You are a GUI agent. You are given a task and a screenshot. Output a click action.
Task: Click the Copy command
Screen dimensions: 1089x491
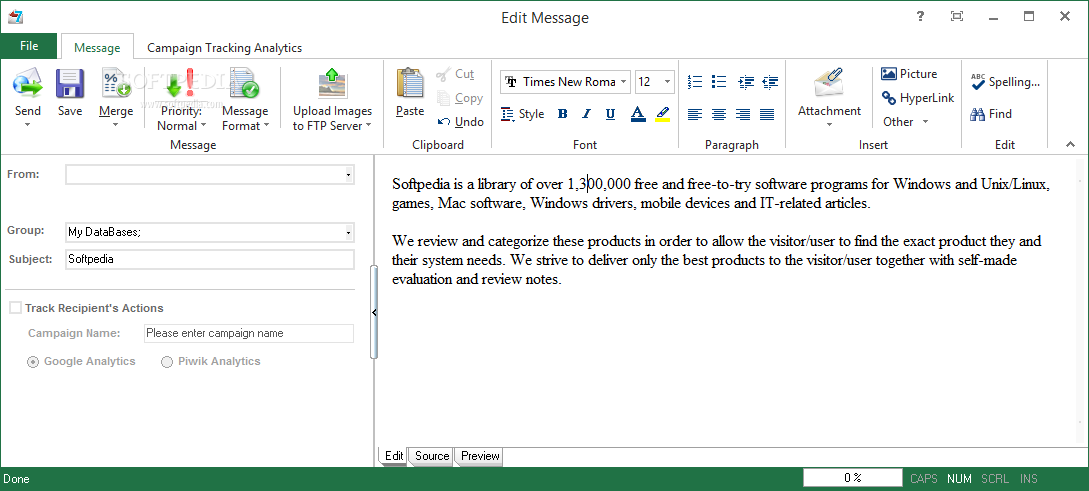coord(460,98)
